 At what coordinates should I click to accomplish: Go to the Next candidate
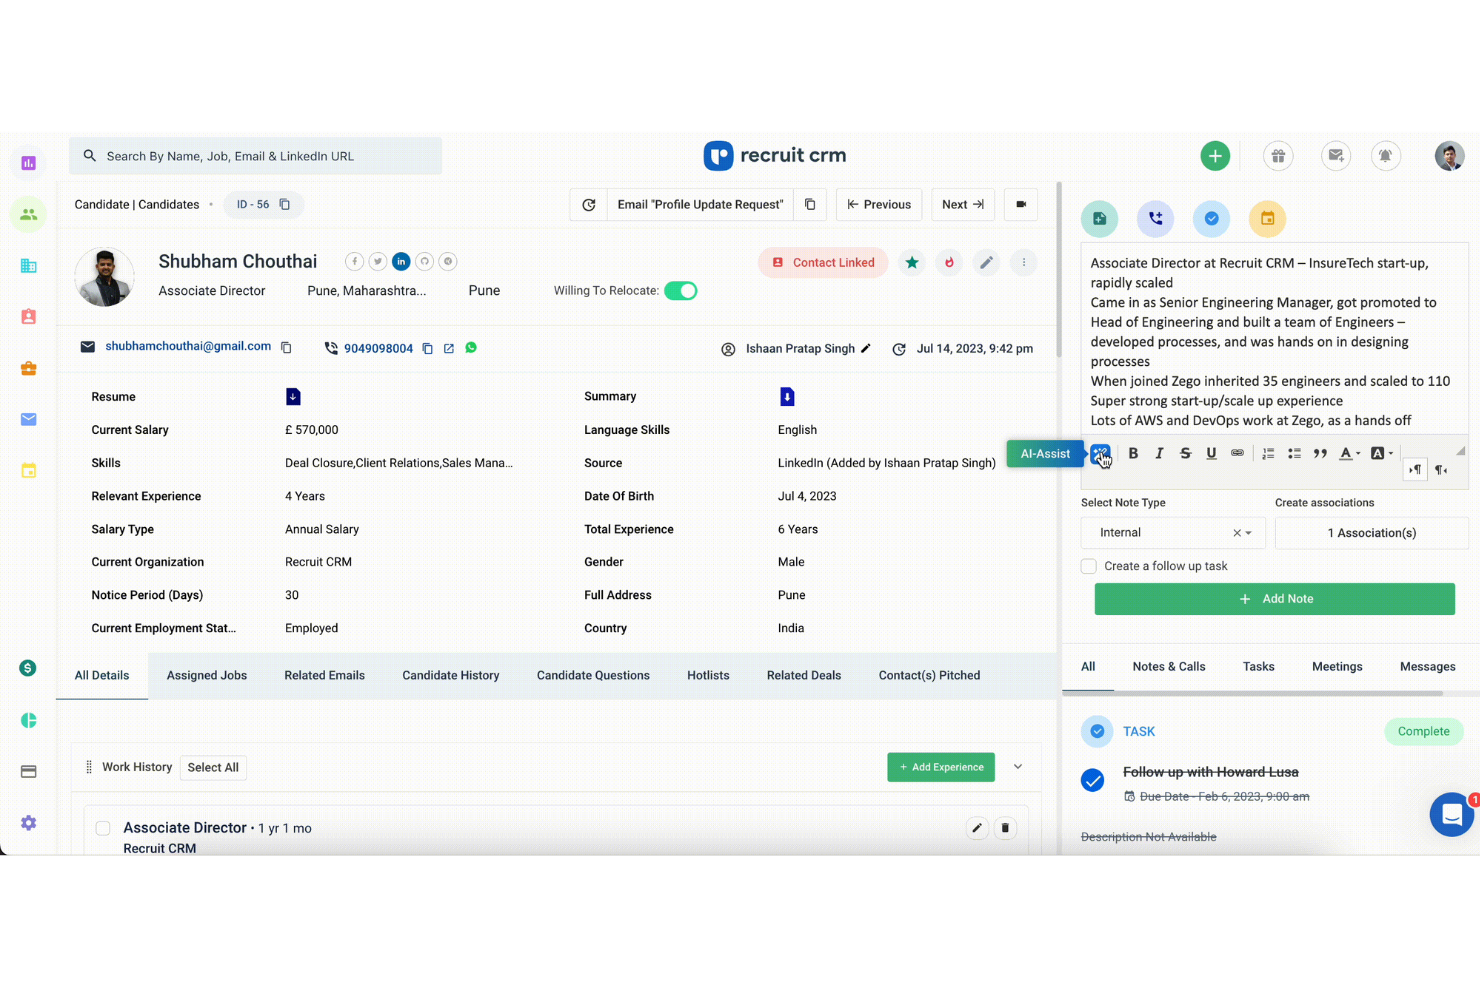pos(963,204)
